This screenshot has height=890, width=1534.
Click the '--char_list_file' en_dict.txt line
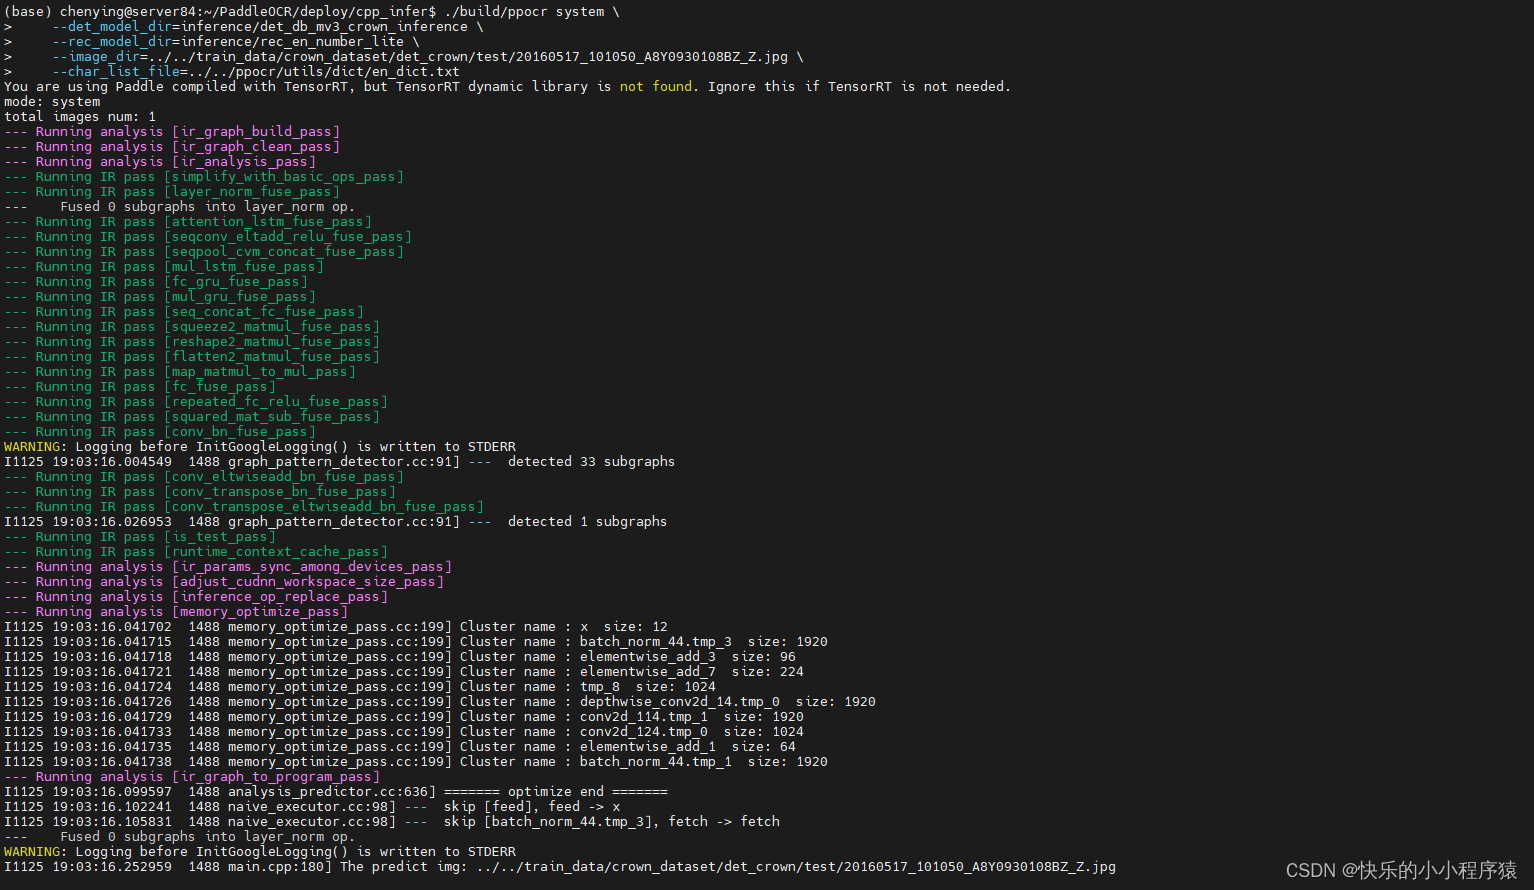[256, 72]
